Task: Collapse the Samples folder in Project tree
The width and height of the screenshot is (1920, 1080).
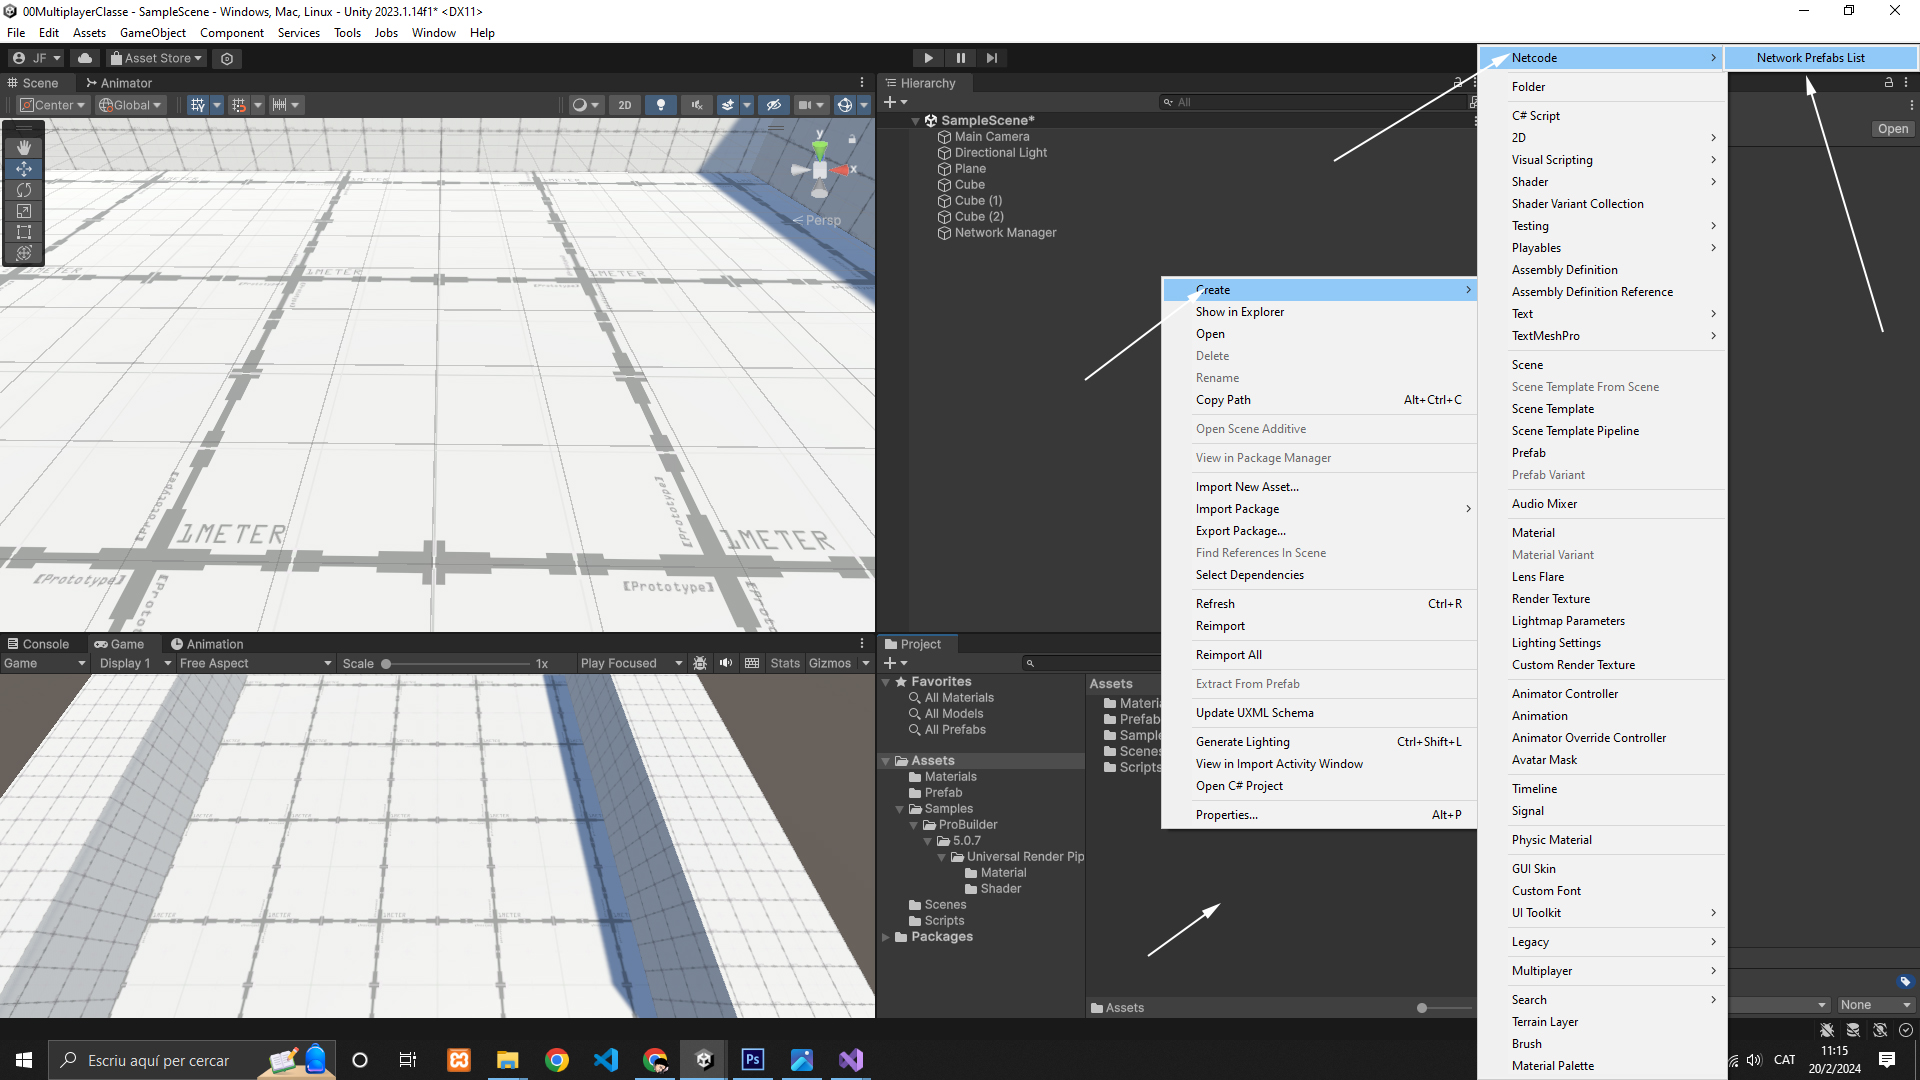Action: click(900, 809)
